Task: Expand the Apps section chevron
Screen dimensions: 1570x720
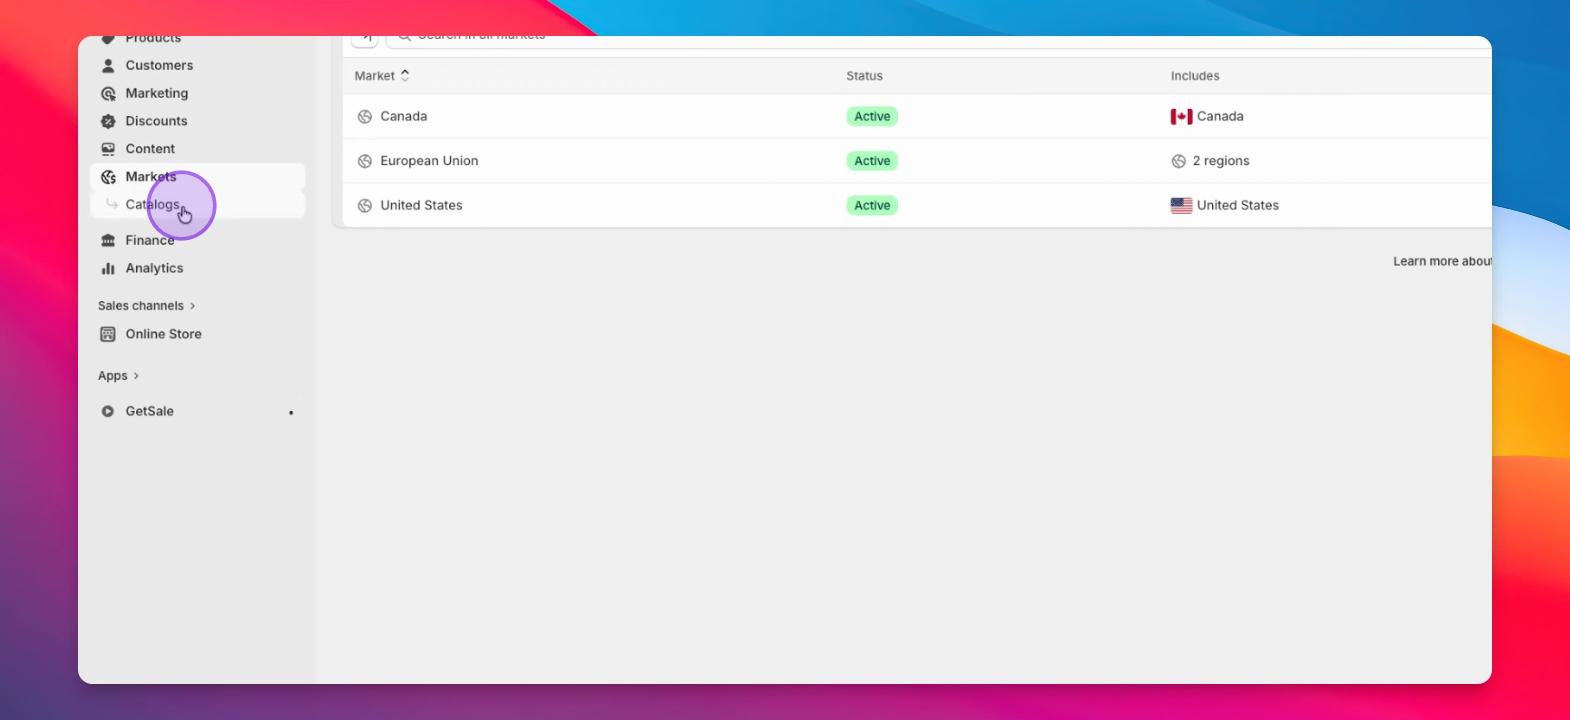Action: point(136,376)
